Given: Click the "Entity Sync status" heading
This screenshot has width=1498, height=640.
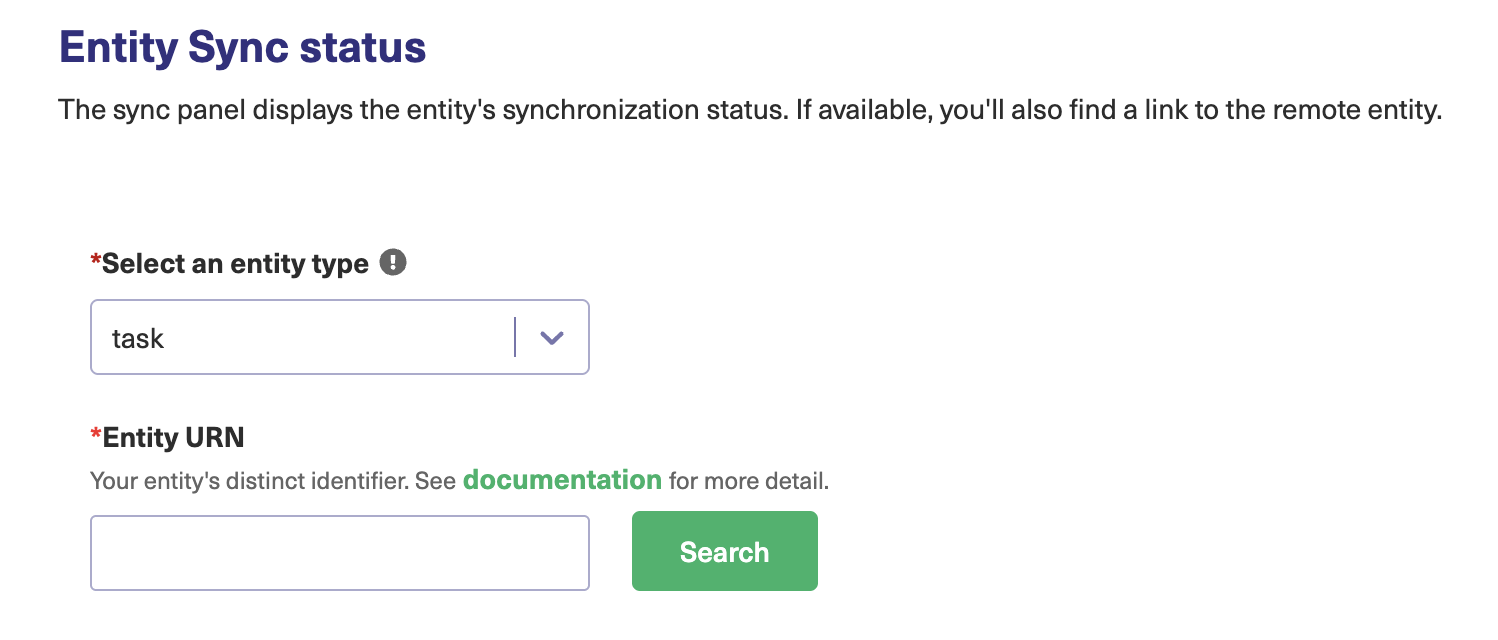Looking at the screenshot, I should 243,48.
